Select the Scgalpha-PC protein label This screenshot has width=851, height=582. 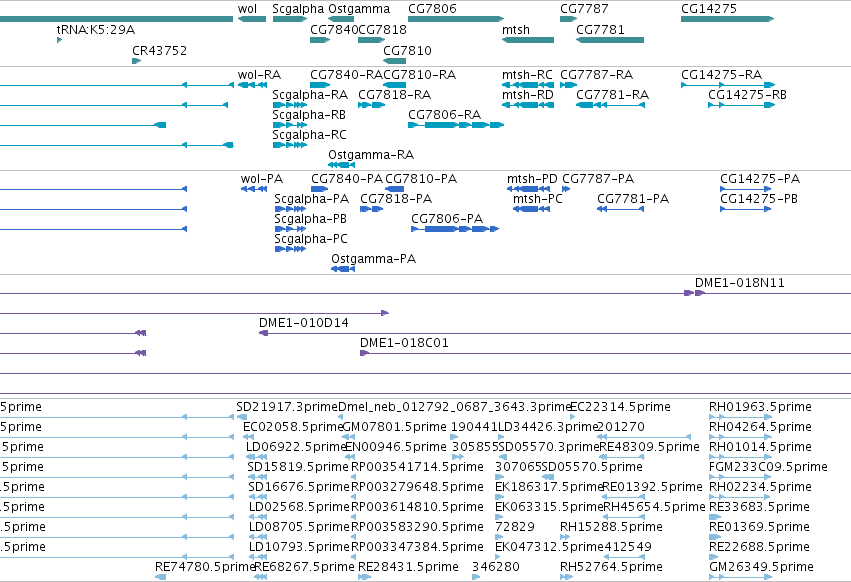[311, 239]
